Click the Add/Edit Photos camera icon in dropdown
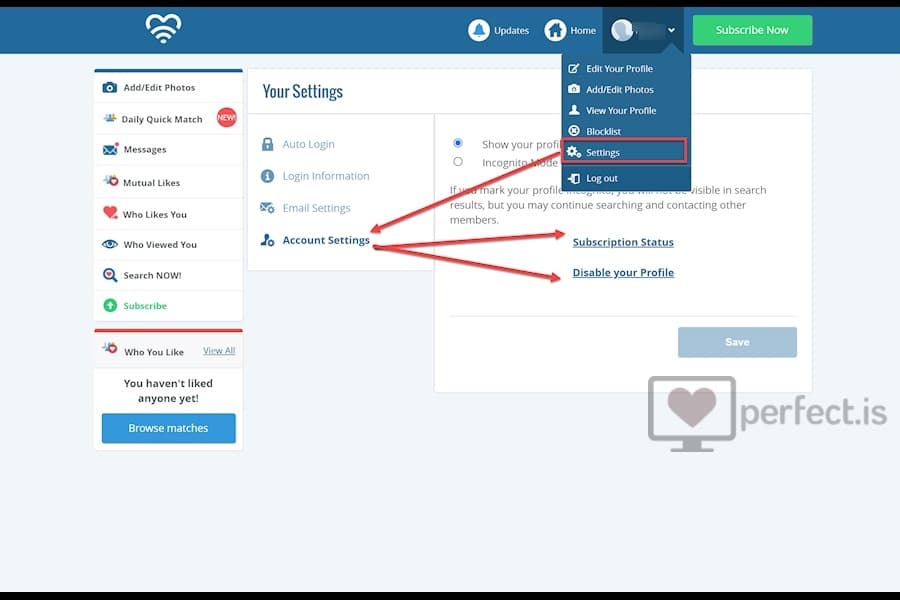 (573, 89)
